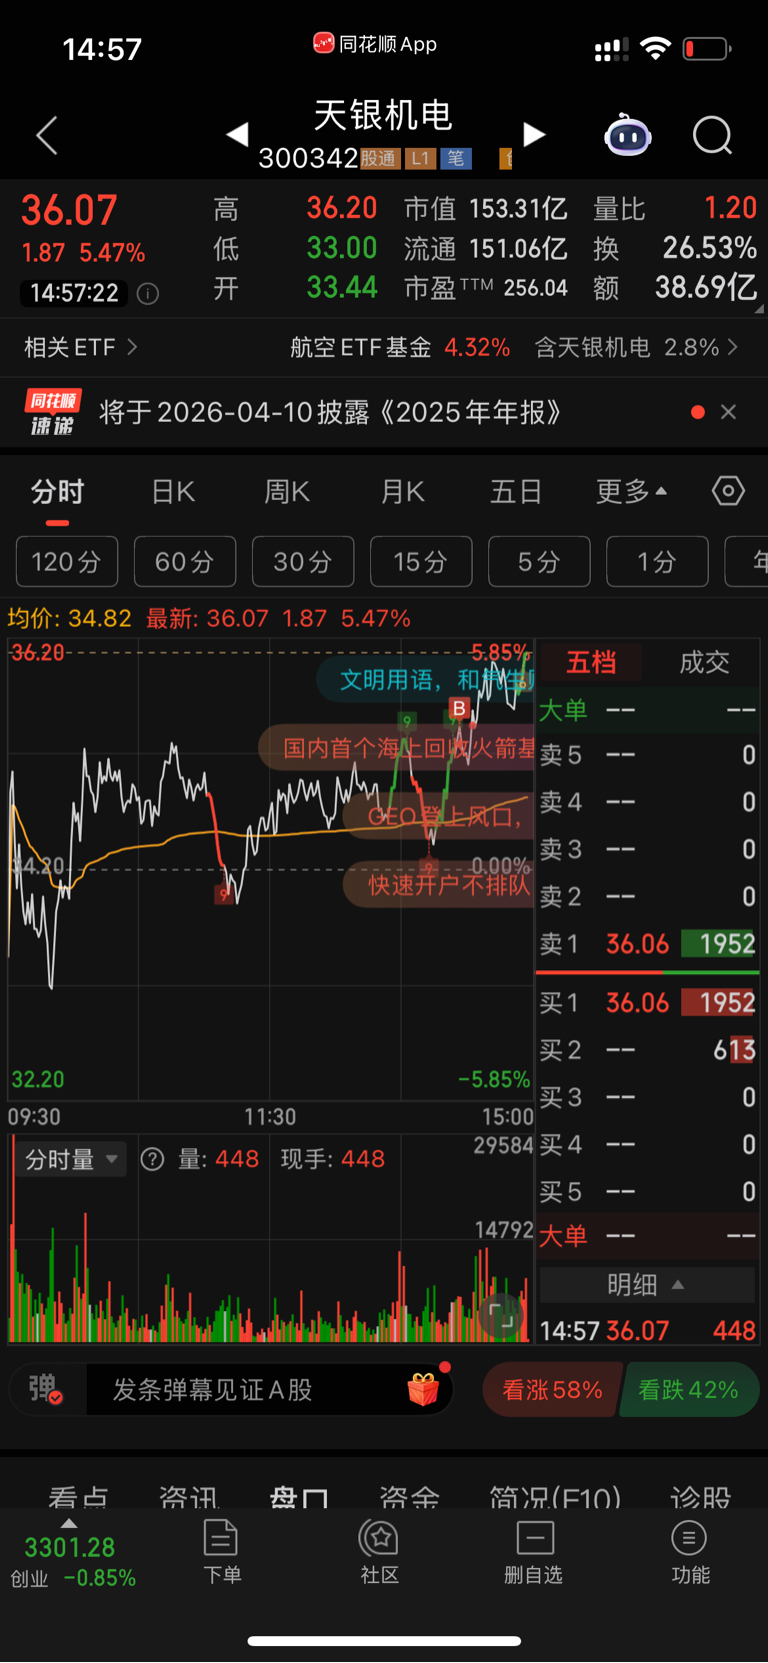Open 航空ETF基金 4.32% link
Viewport: 768px width, 1663px height.
coord(400,347)
